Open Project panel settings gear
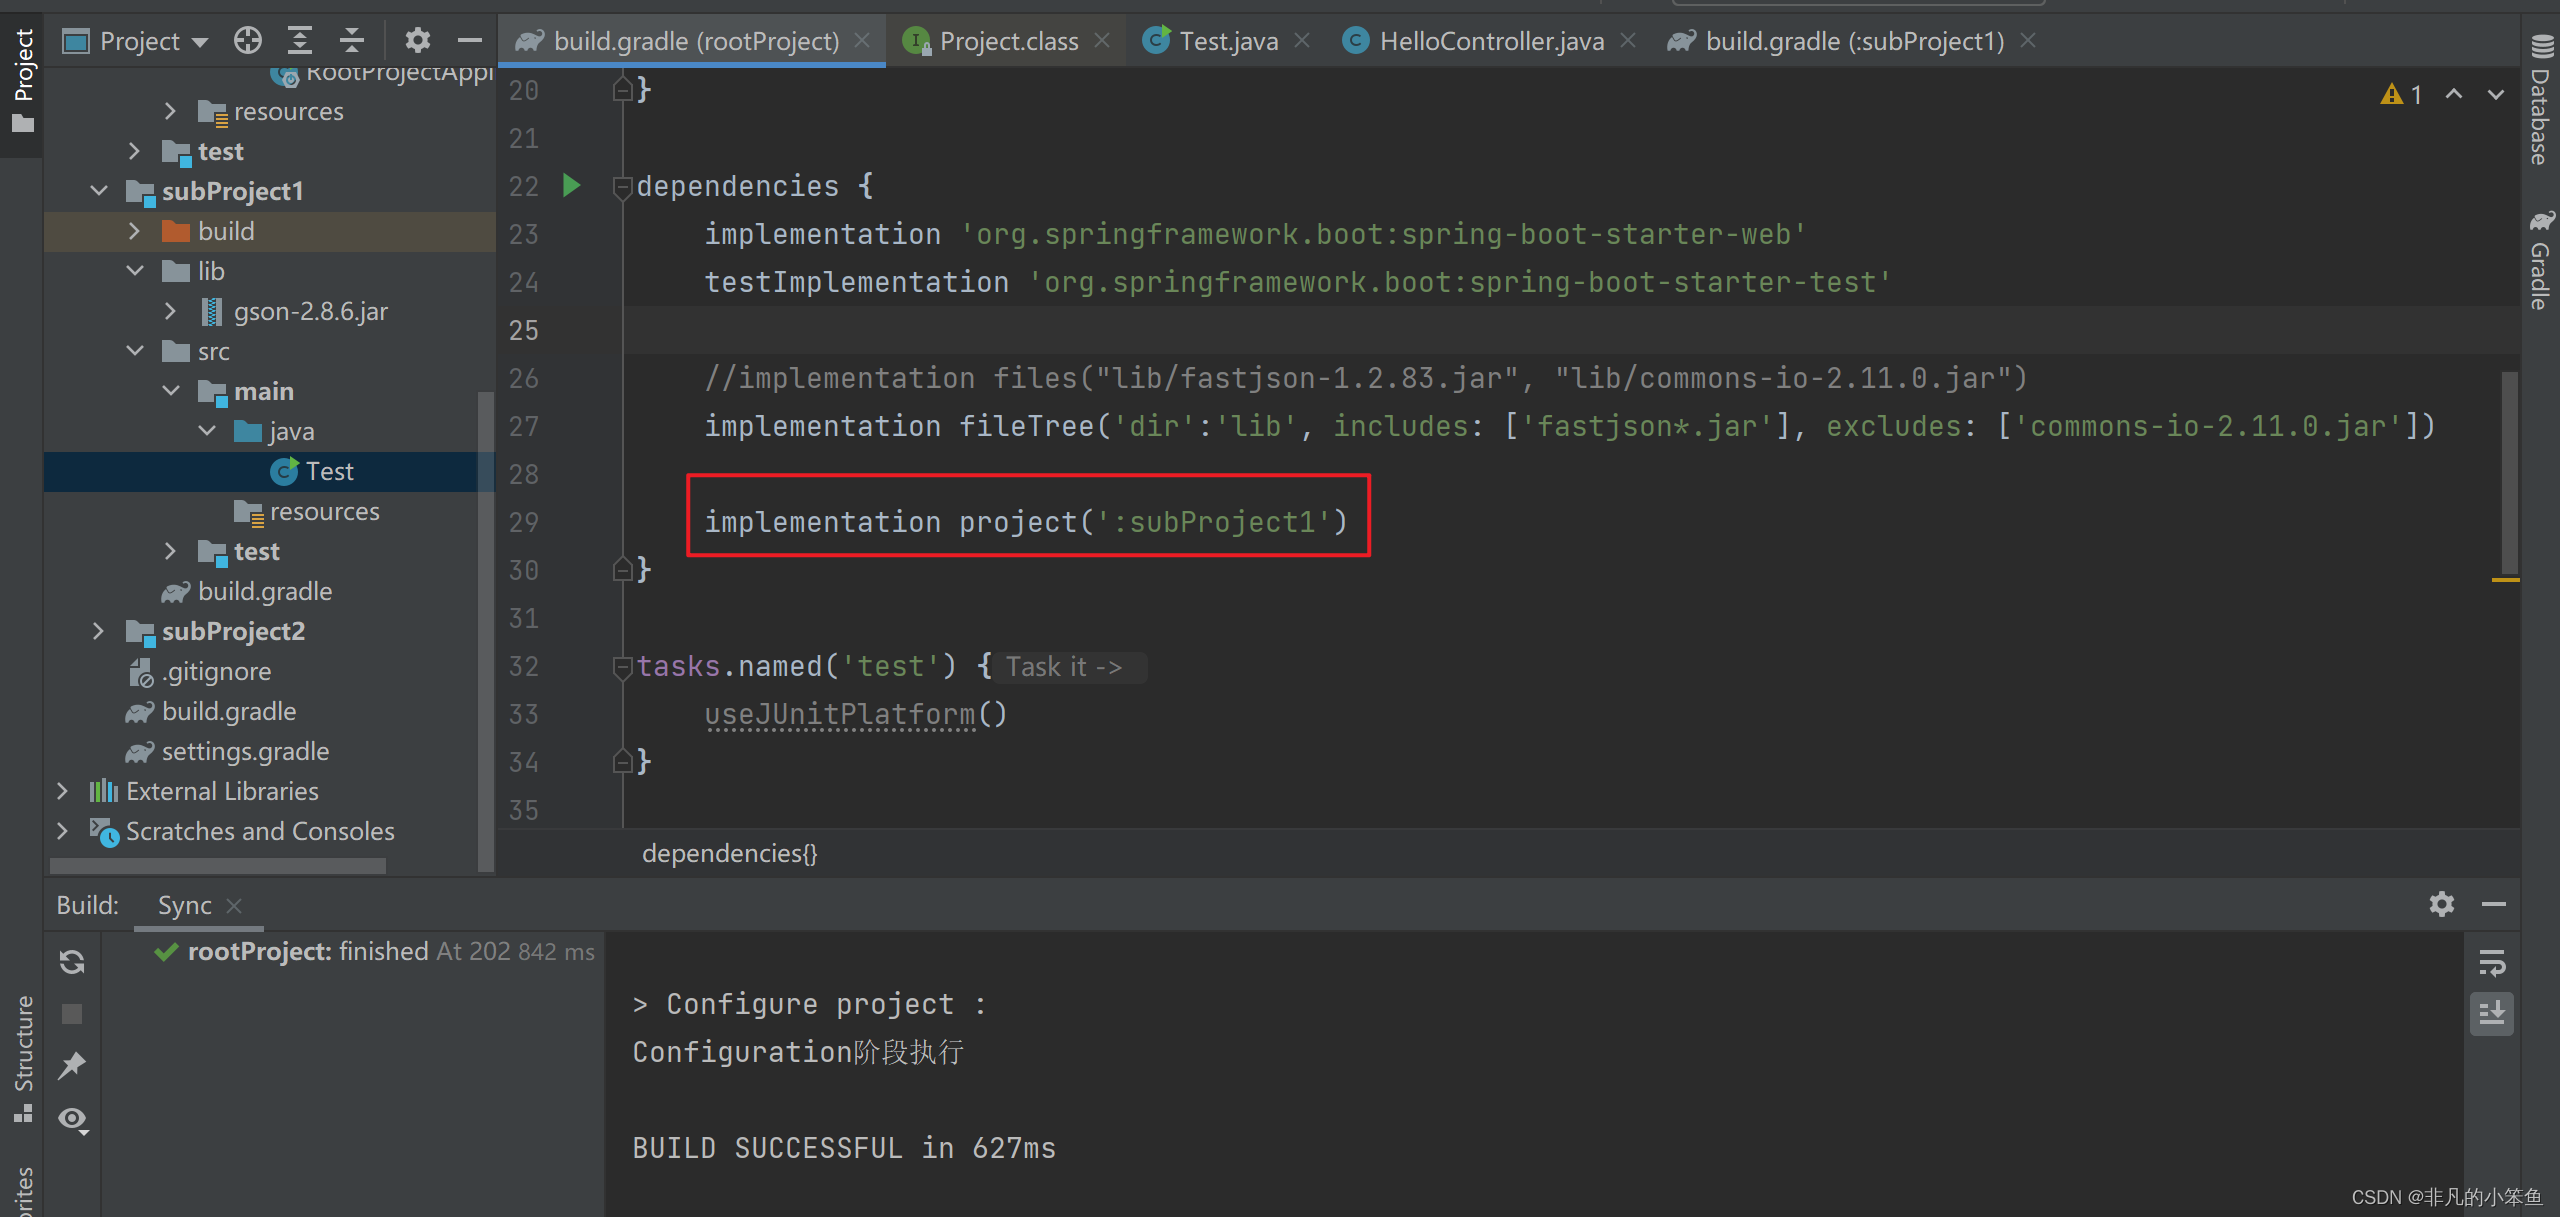The width and height of the screenshot is (2560, 1217). point(417,41)
